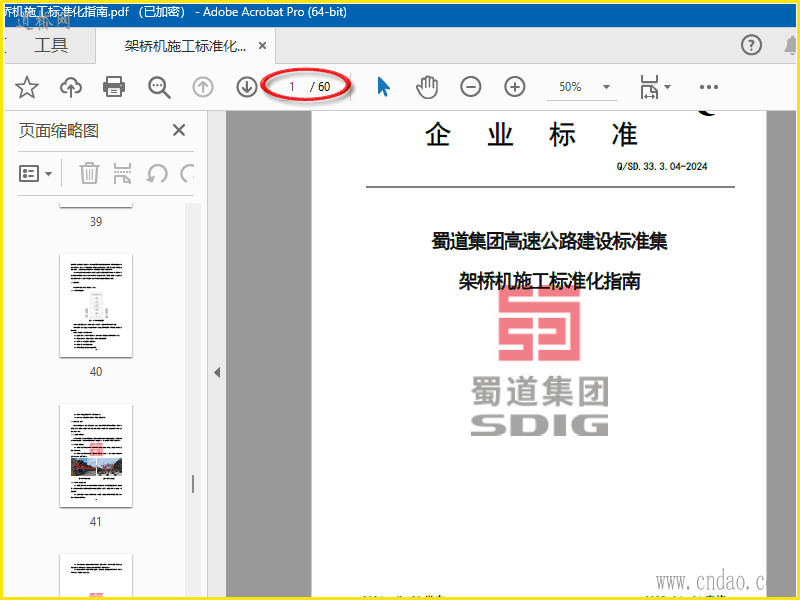Switch to the 工具 tab
800x600 pixels.
[x=51, y=45]
